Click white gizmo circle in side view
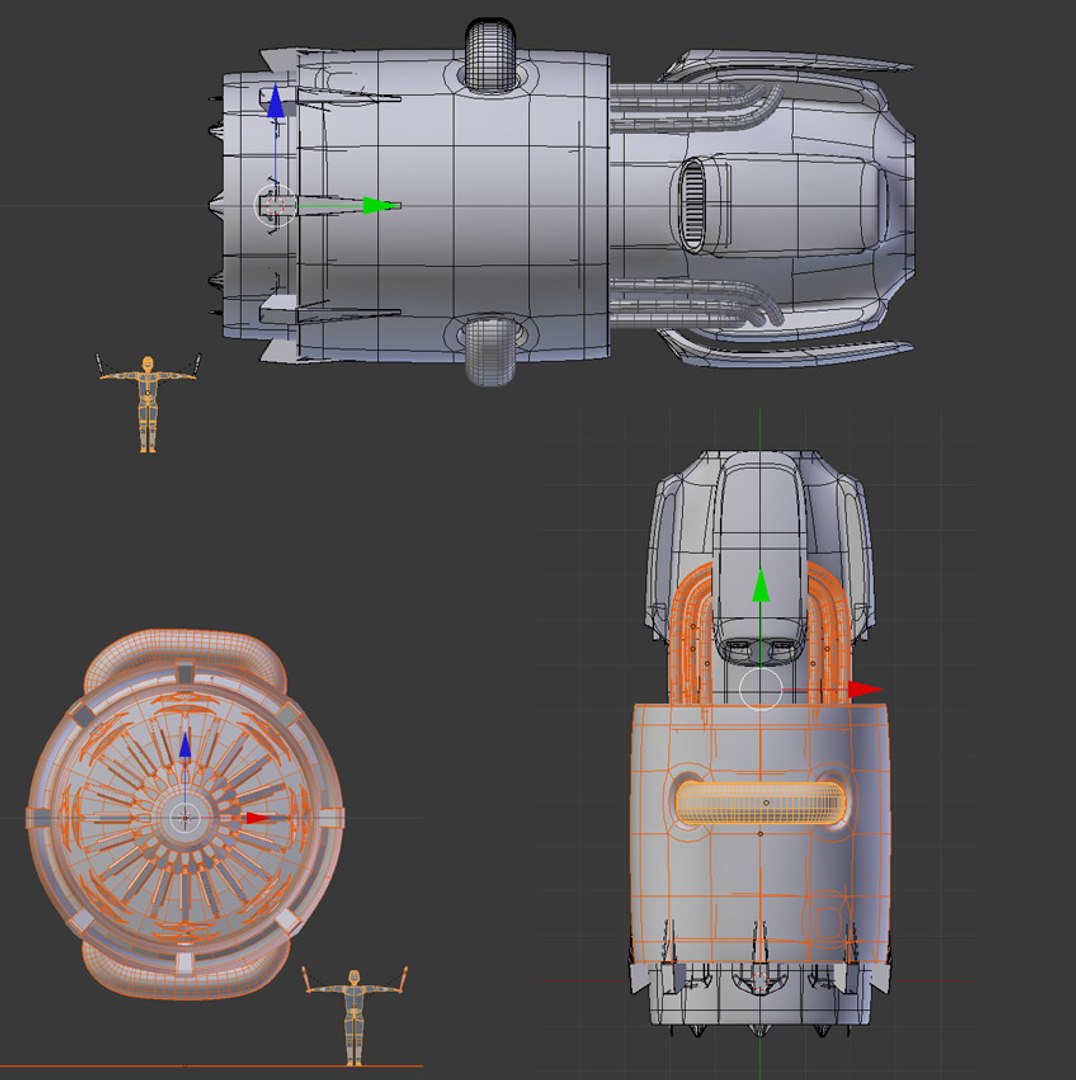 tap(276, 205)
